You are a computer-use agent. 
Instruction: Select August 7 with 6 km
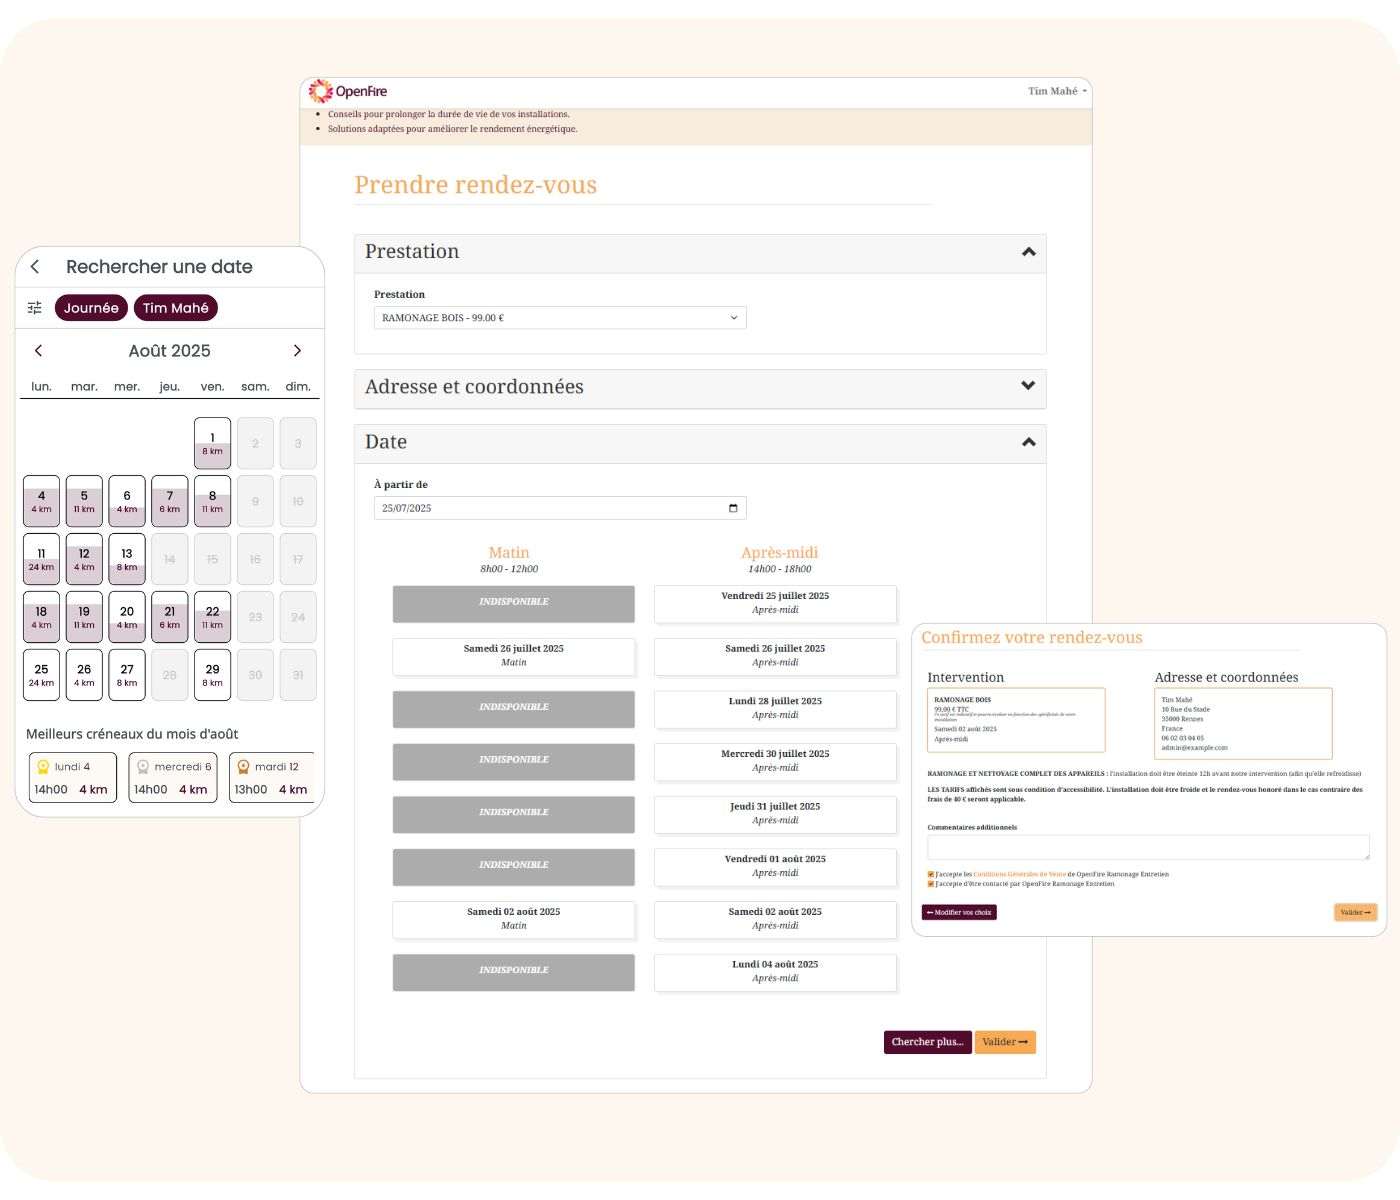pyautogui.click(x=170, y=502)
